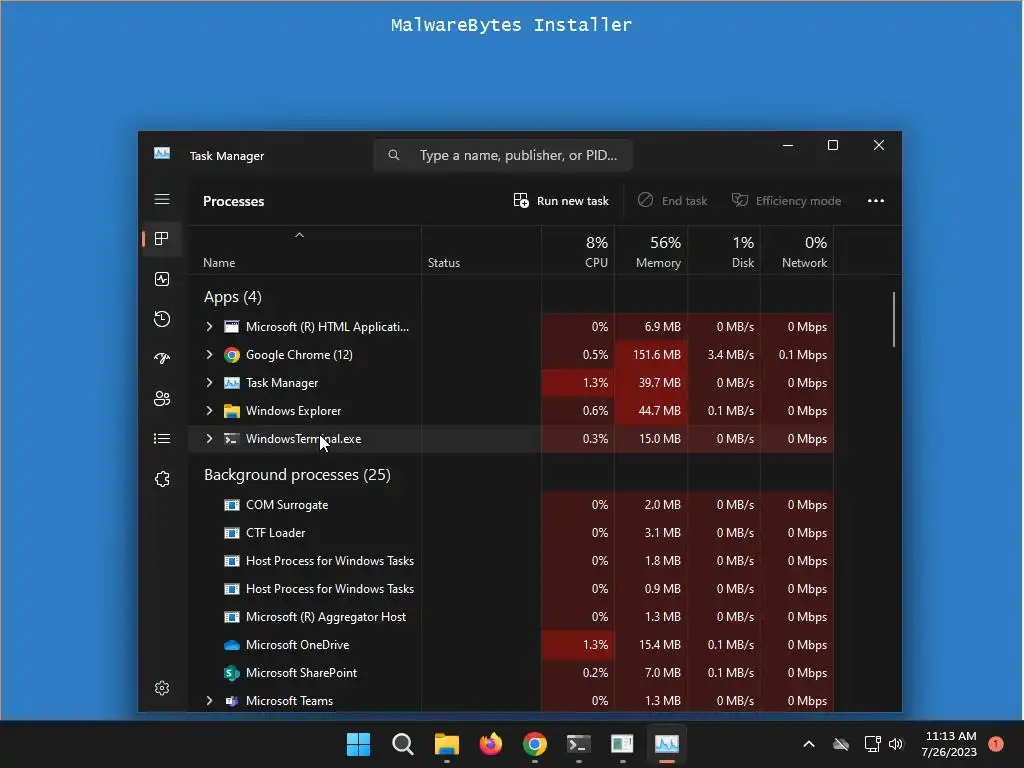Image resolution: width=1024 pixels, height=768 pixels.
Task: Switch to Terminal in the taskbar
Action: 579,744
